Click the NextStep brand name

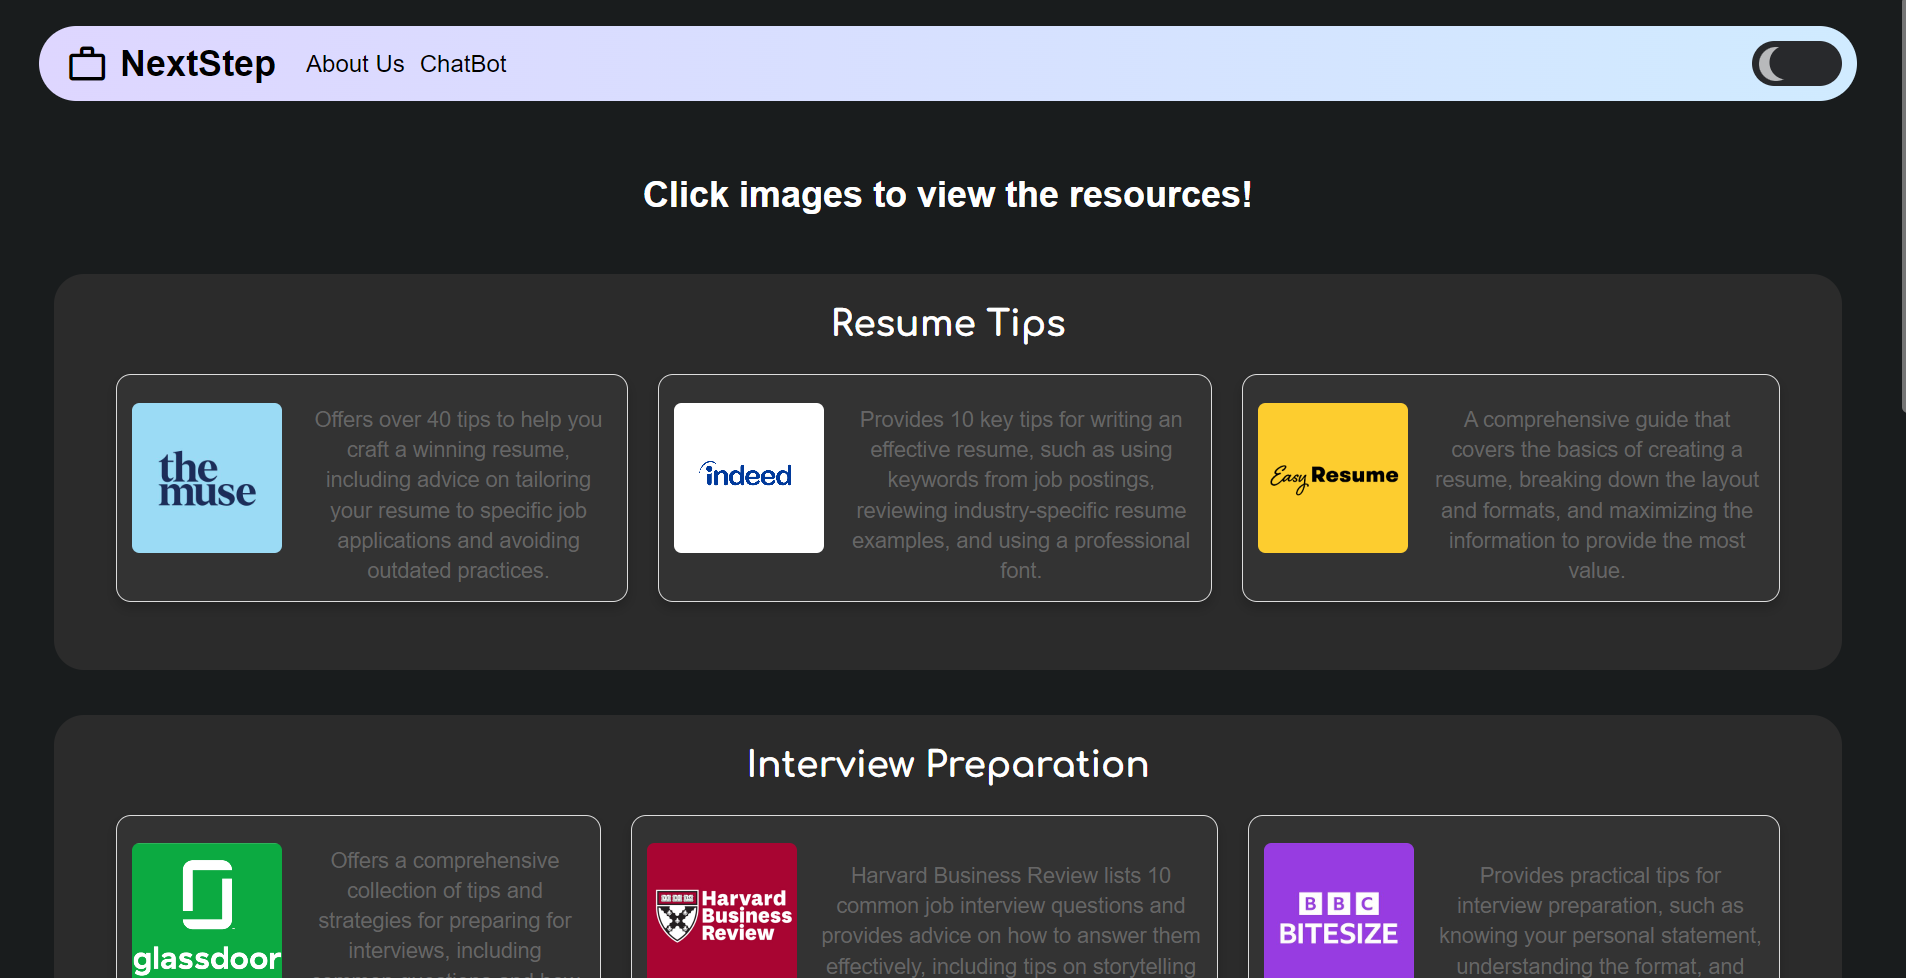click(x=198, y=64)
